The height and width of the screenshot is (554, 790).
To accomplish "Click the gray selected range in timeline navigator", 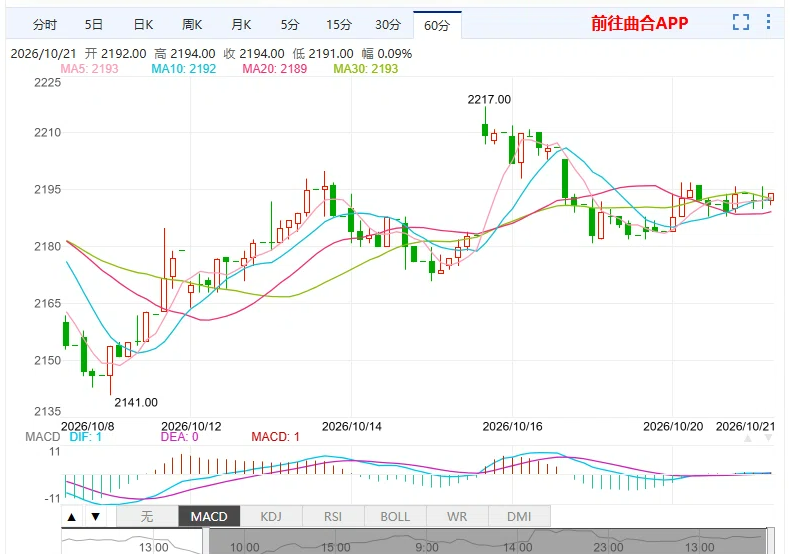I will point(488,541).
